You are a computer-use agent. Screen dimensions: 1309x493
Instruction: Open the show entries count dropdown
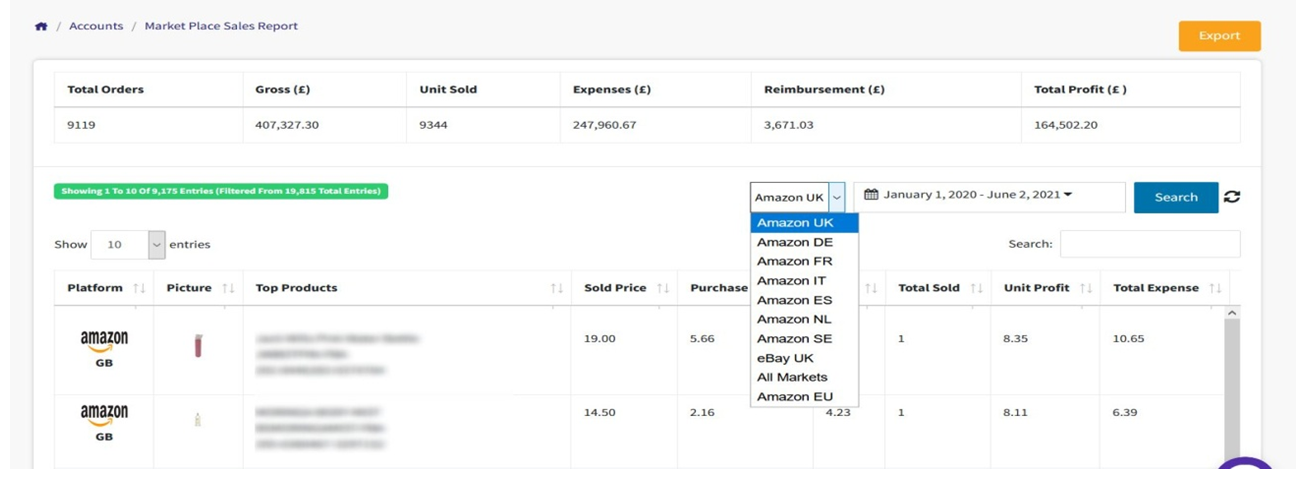point(128,244)
